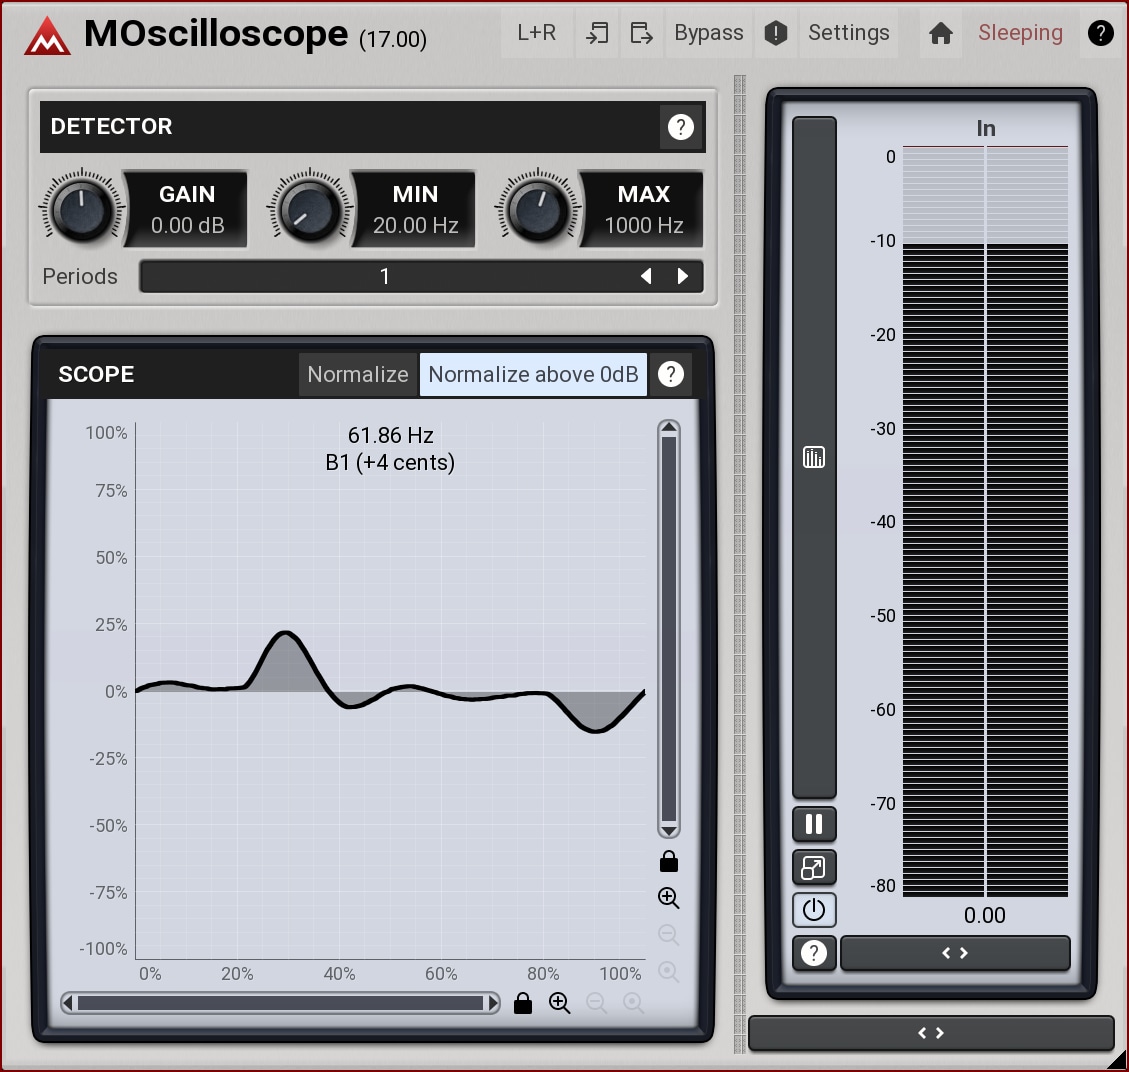
Task: Open the L+R channel mode selector
Action: click(536, 33)
